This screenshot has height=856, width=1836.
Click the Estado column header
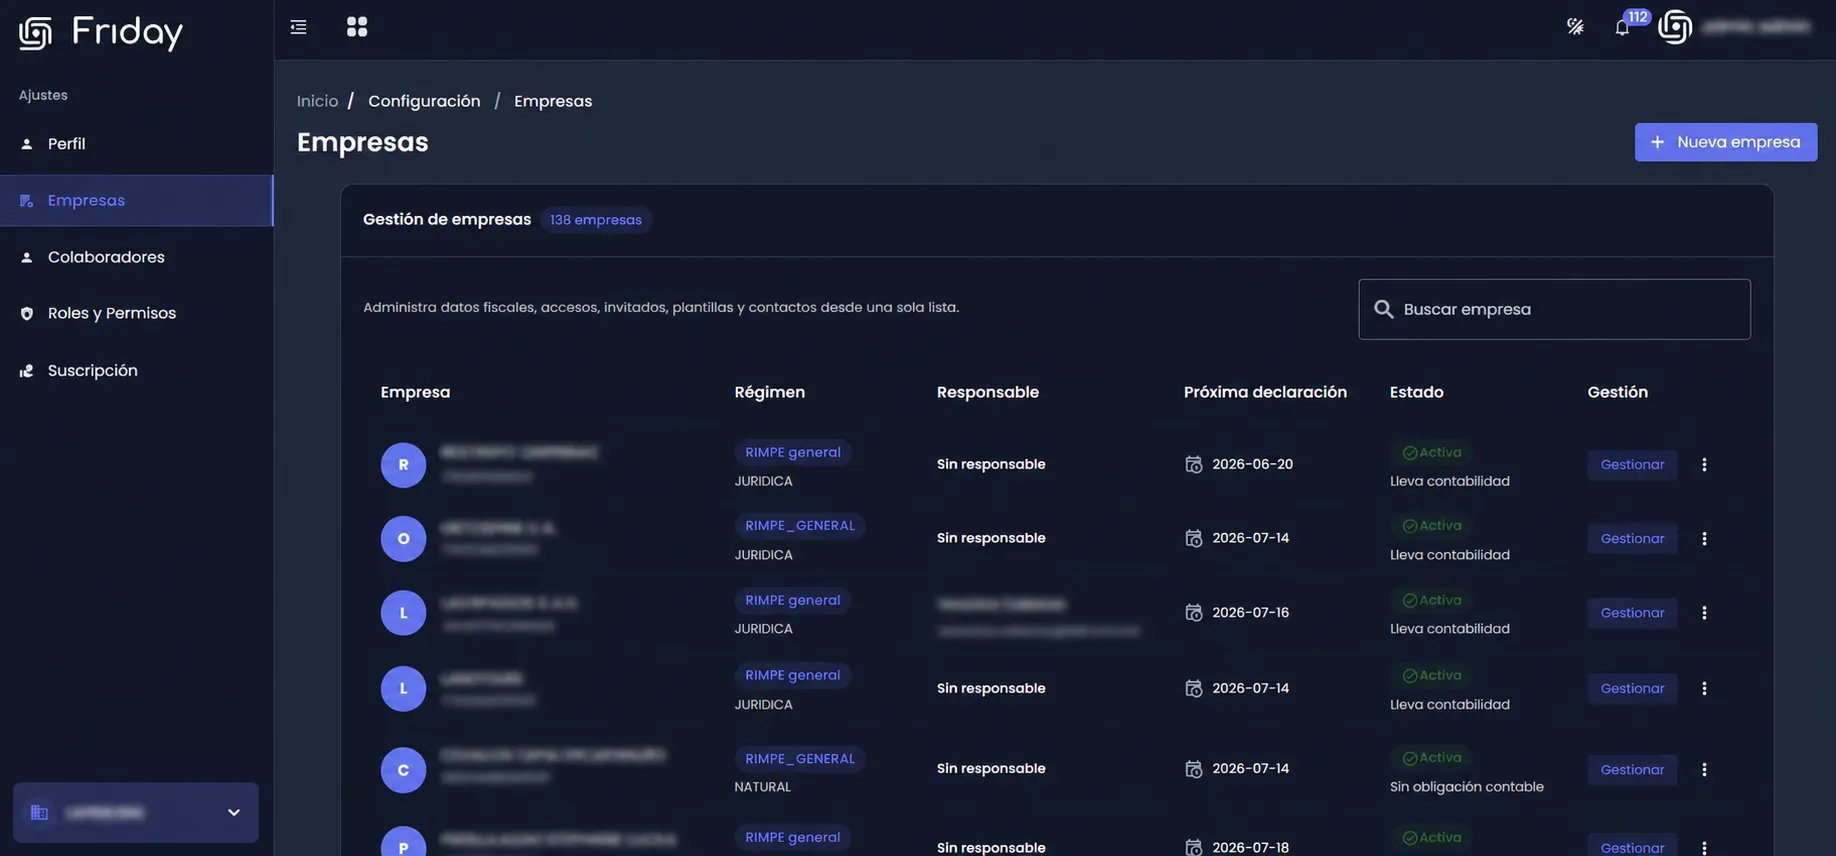click(1416, 392)
